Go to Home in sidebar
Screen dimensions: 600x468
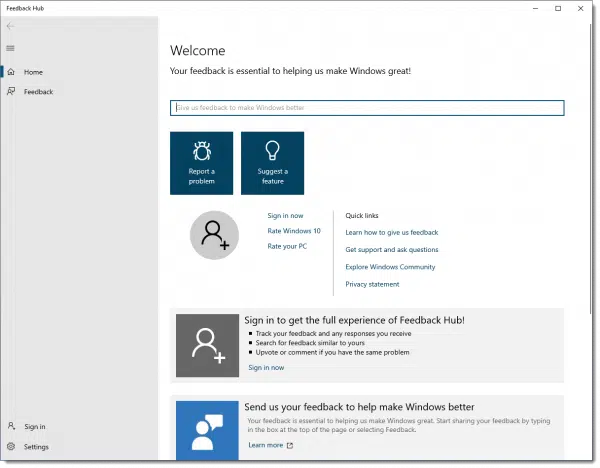coord(33,72)
